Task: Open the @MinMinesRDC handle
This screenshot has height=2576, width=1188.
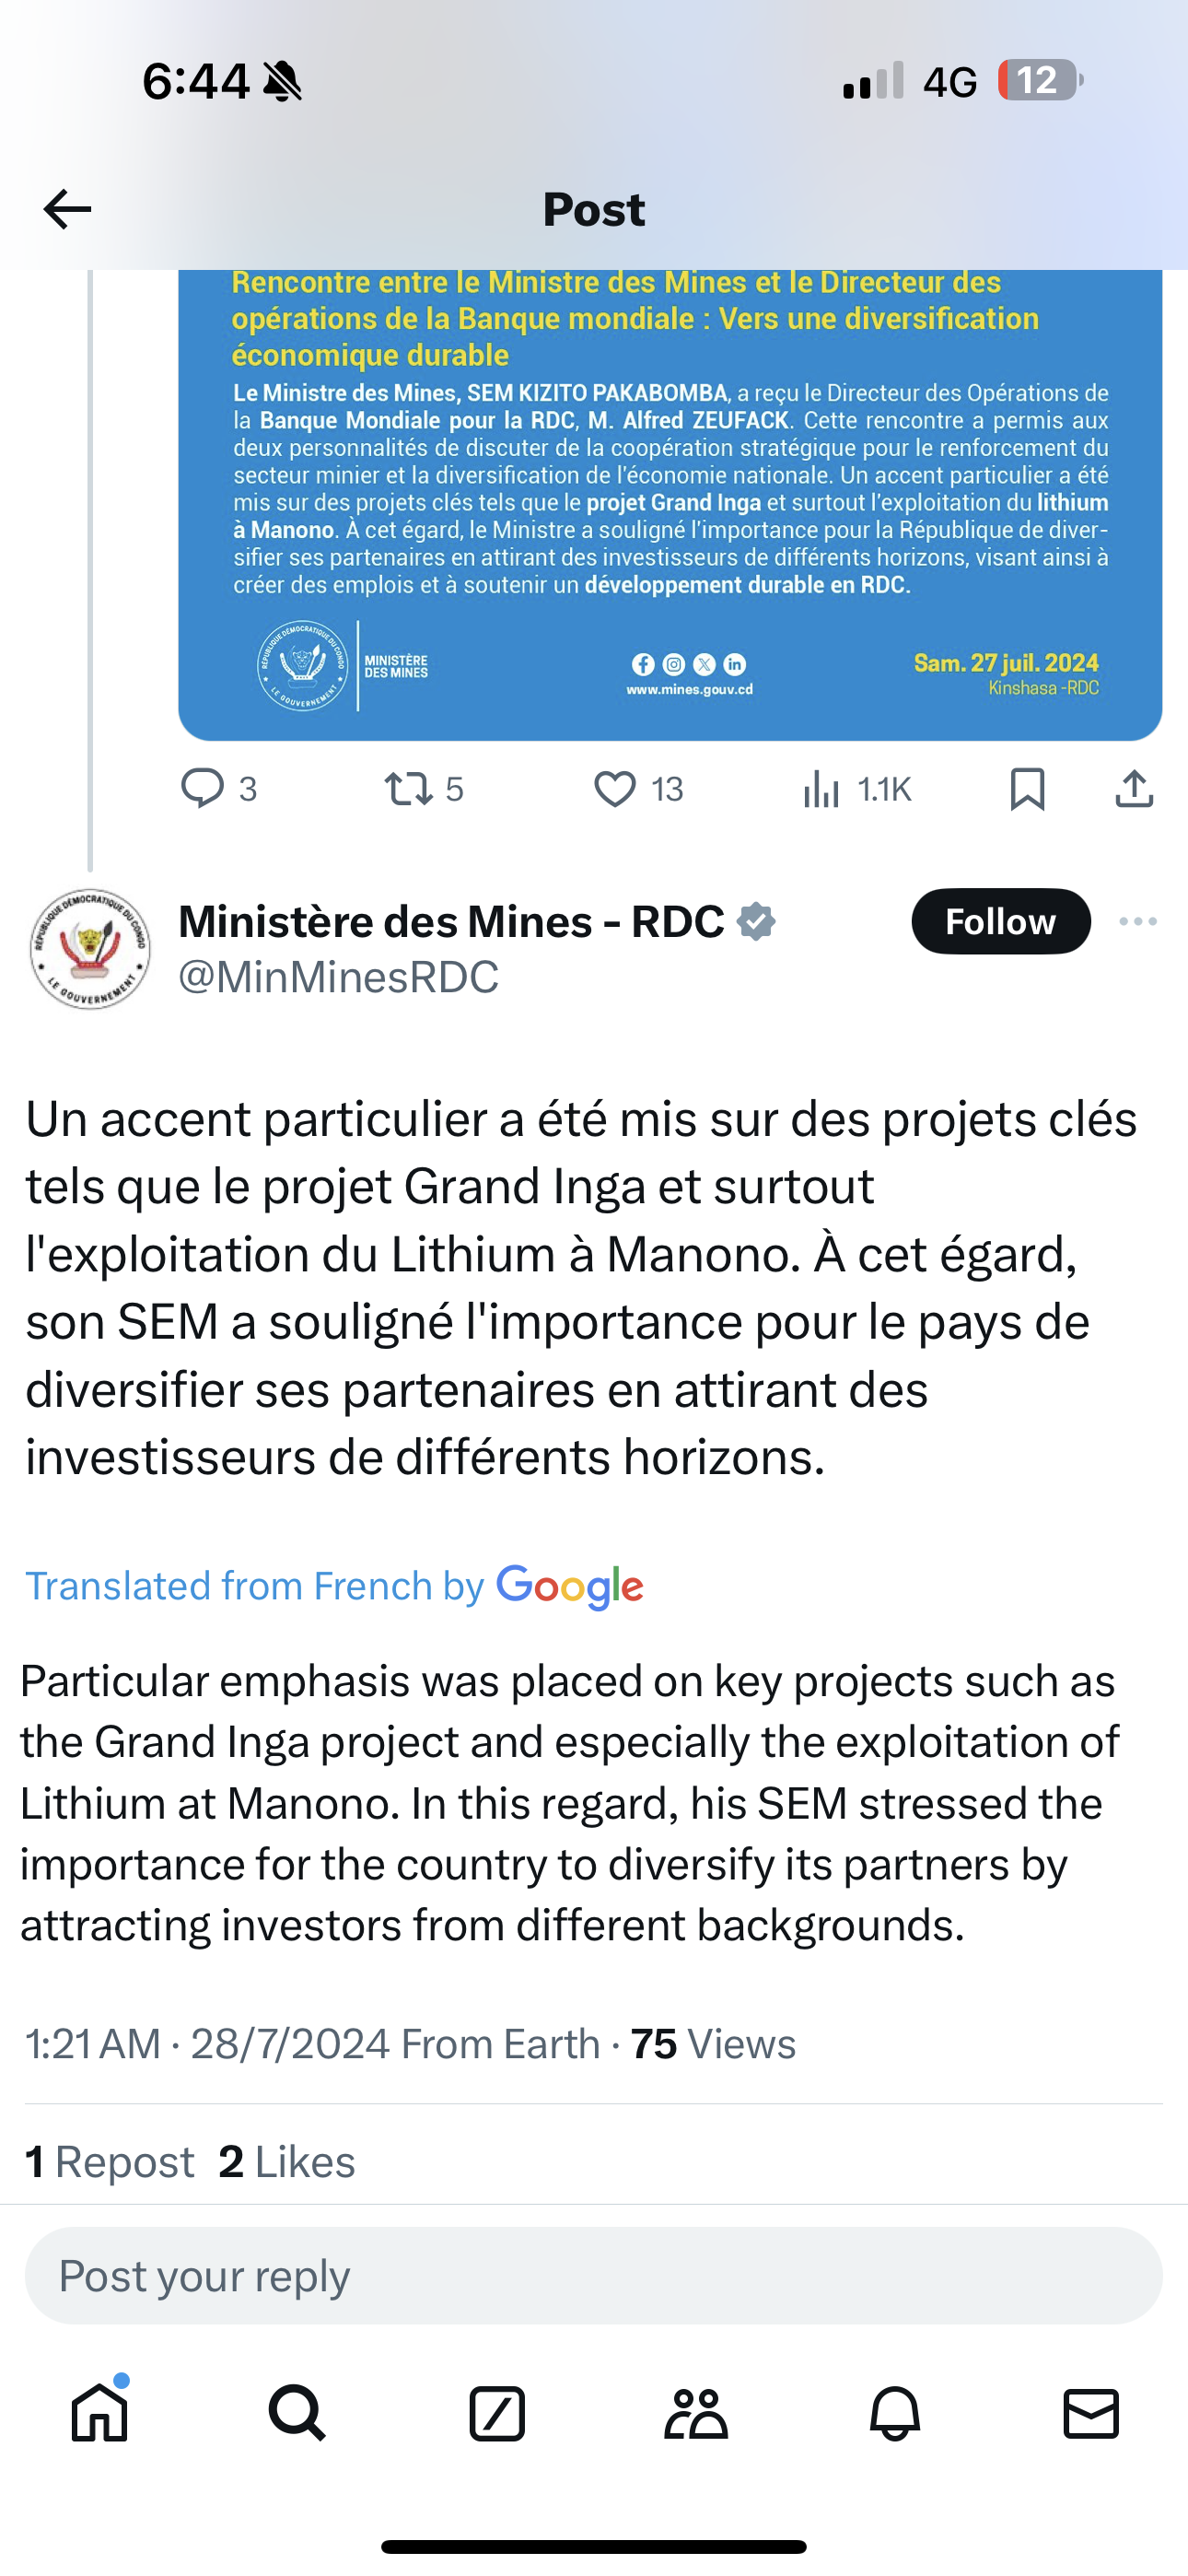Action: (338, 977)
